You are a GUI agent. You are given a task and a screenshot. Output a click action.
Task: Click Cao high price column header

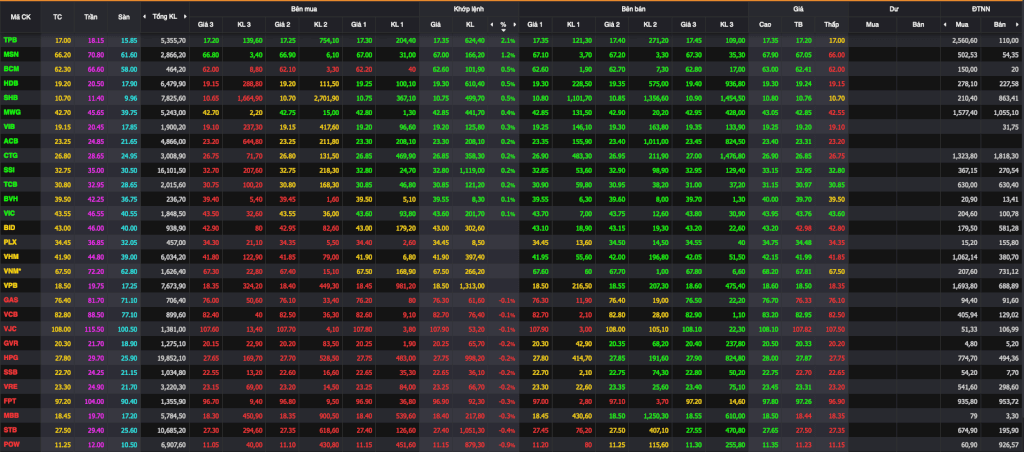(x=765, y=25)
